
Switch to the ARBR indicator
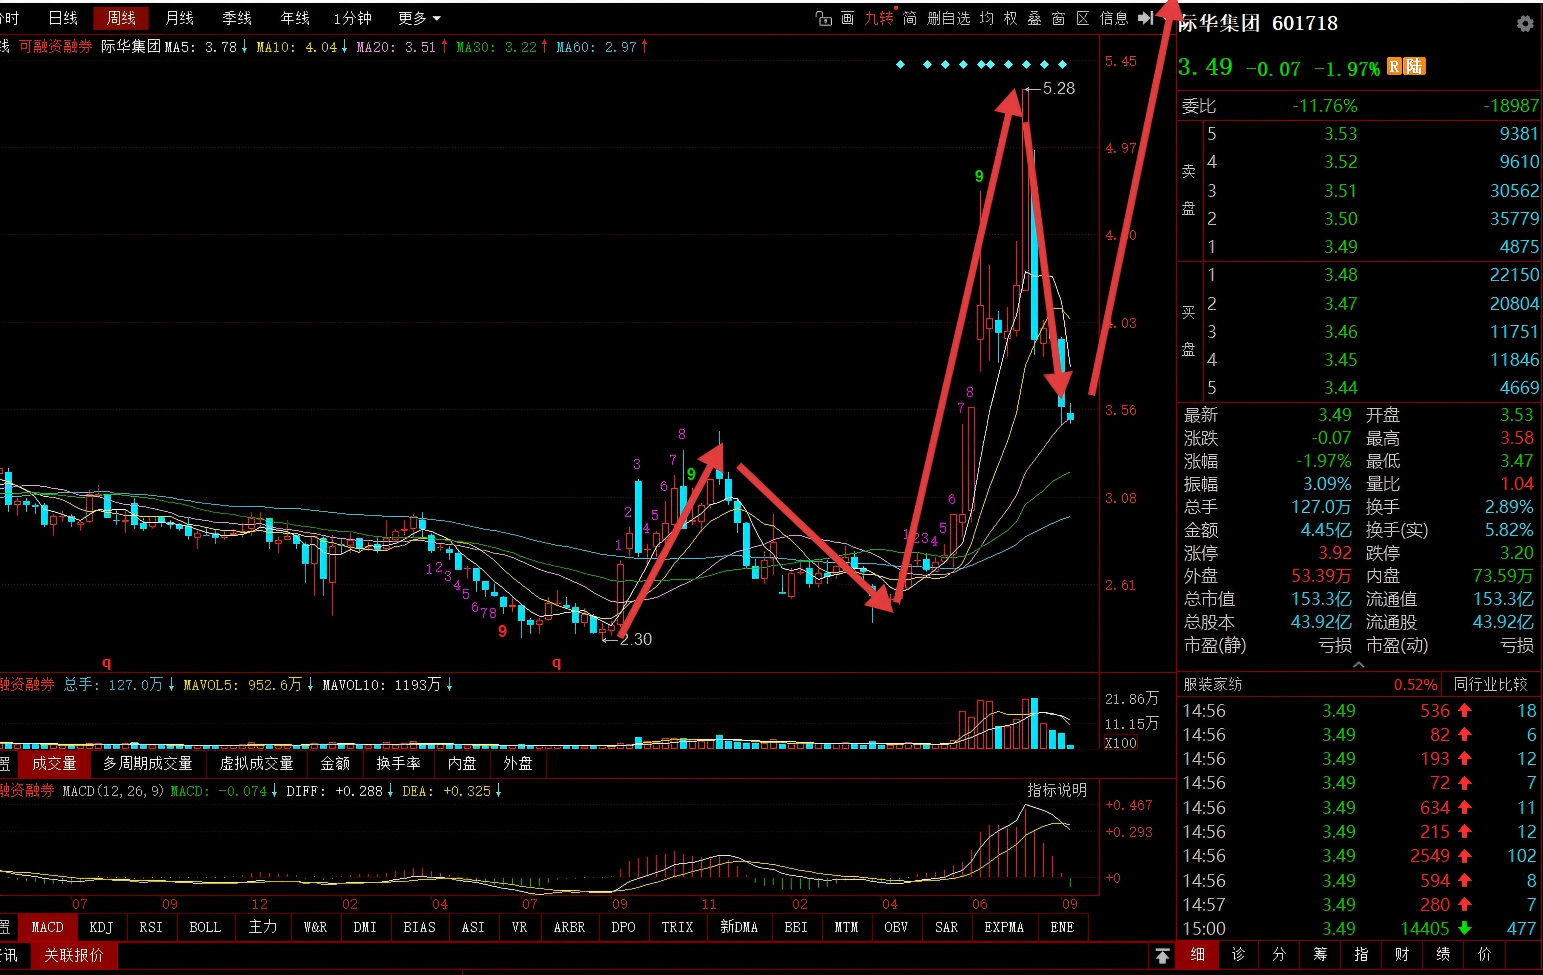(569, 927)
